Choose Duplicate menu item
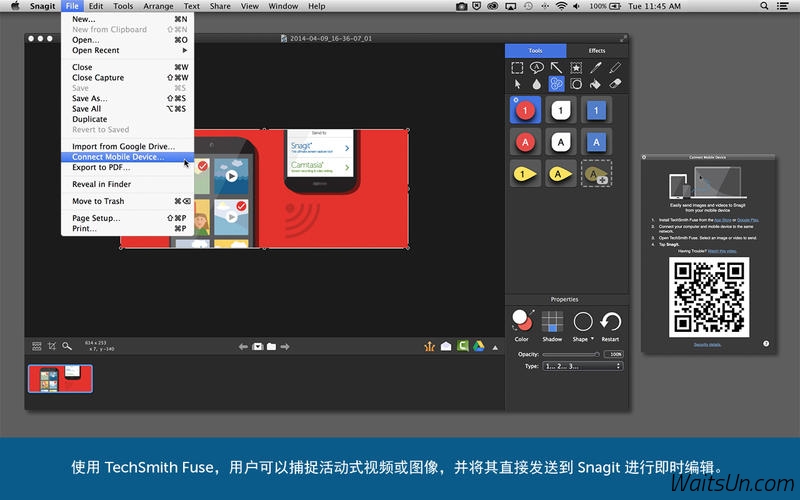The width and height of the screenshot is (800, 500). [x=128, y=119]
